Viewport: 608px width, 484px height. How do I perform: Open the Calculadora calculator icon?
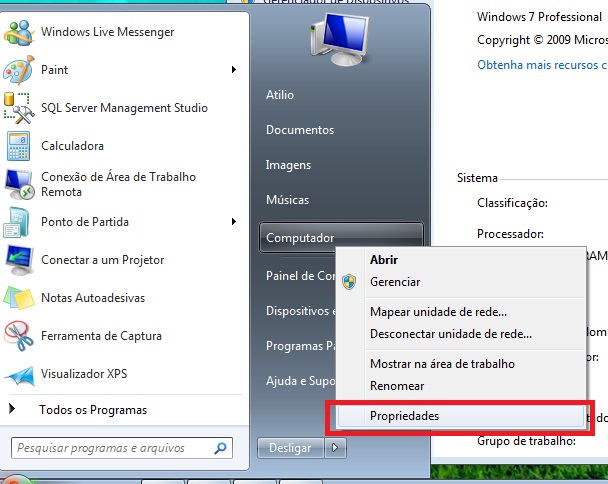(18, 146)
